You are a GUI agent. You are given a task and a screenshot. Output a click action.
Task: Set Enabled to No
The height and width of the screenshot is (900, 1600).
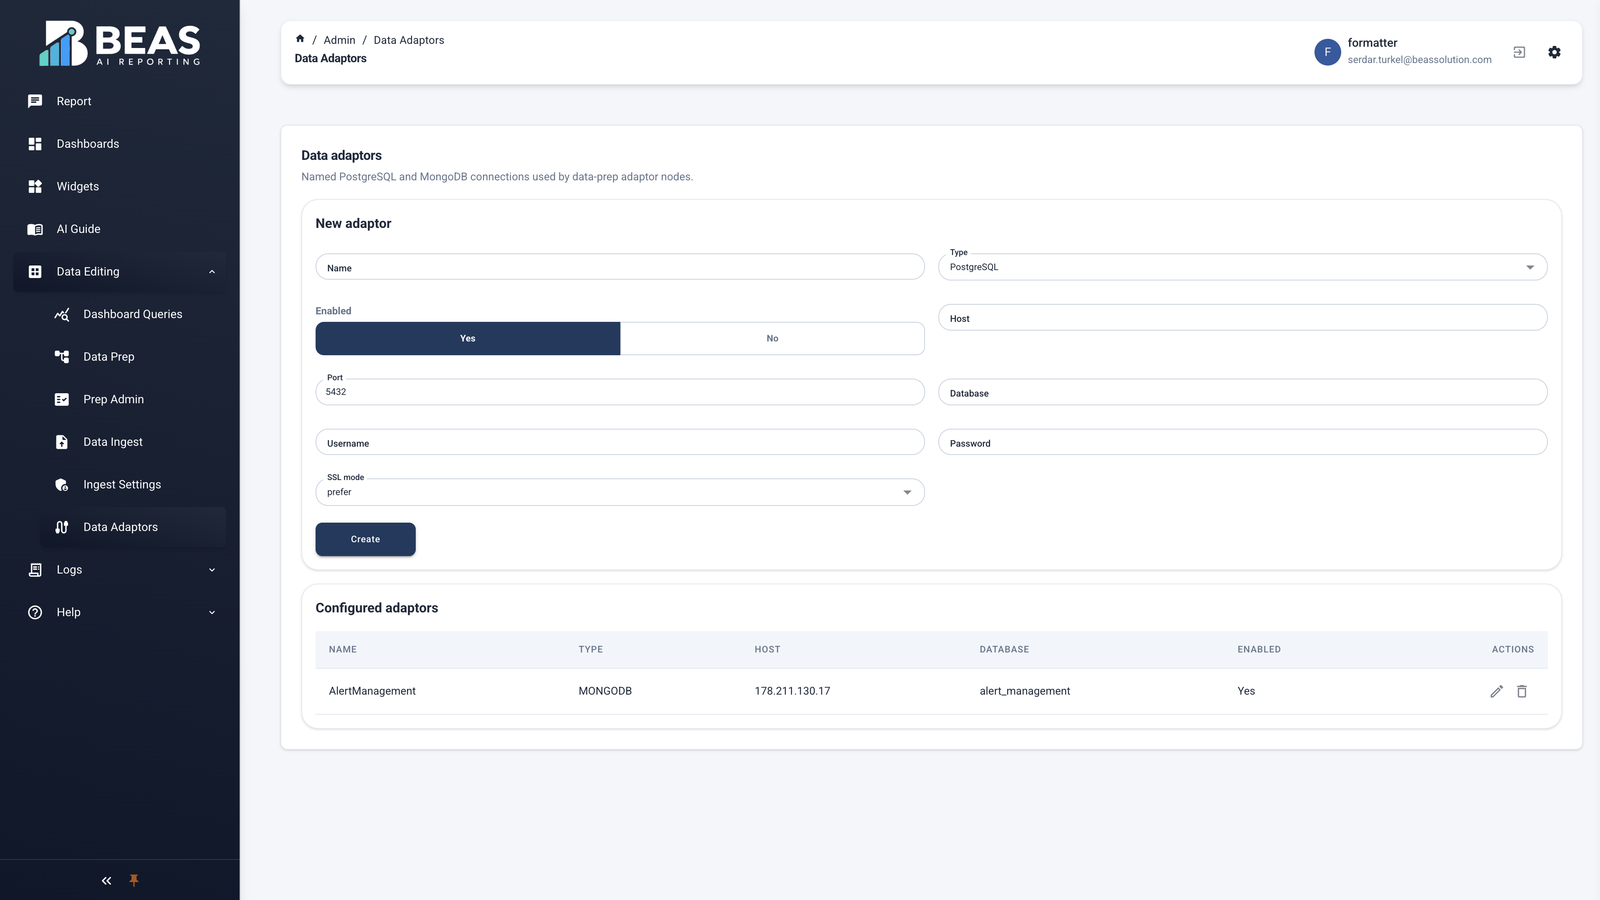[772, 338]
